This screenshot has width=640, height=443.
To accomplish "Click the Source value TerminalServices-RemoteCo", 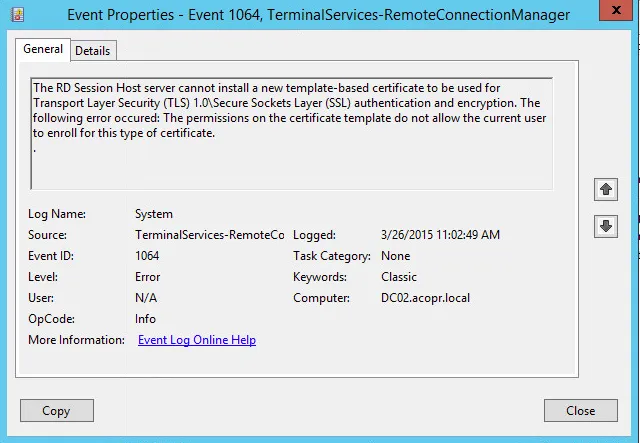I will click(x=209, y=235).
